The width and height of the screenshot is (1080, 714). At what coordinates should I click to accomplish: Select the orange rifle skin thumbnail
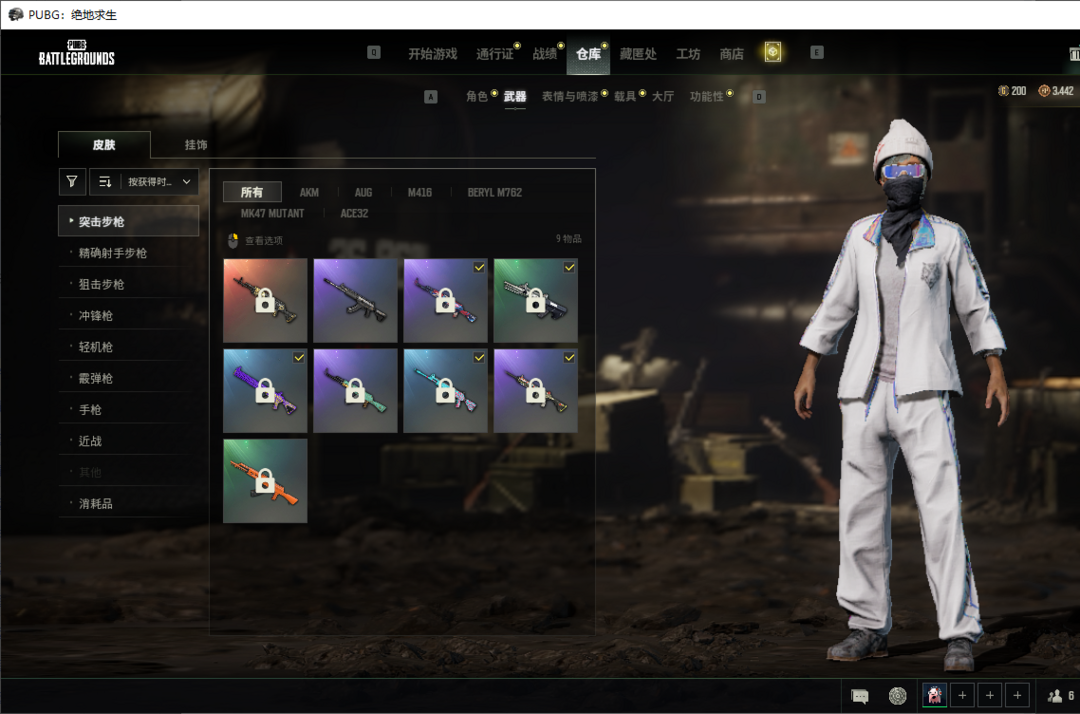265,481
